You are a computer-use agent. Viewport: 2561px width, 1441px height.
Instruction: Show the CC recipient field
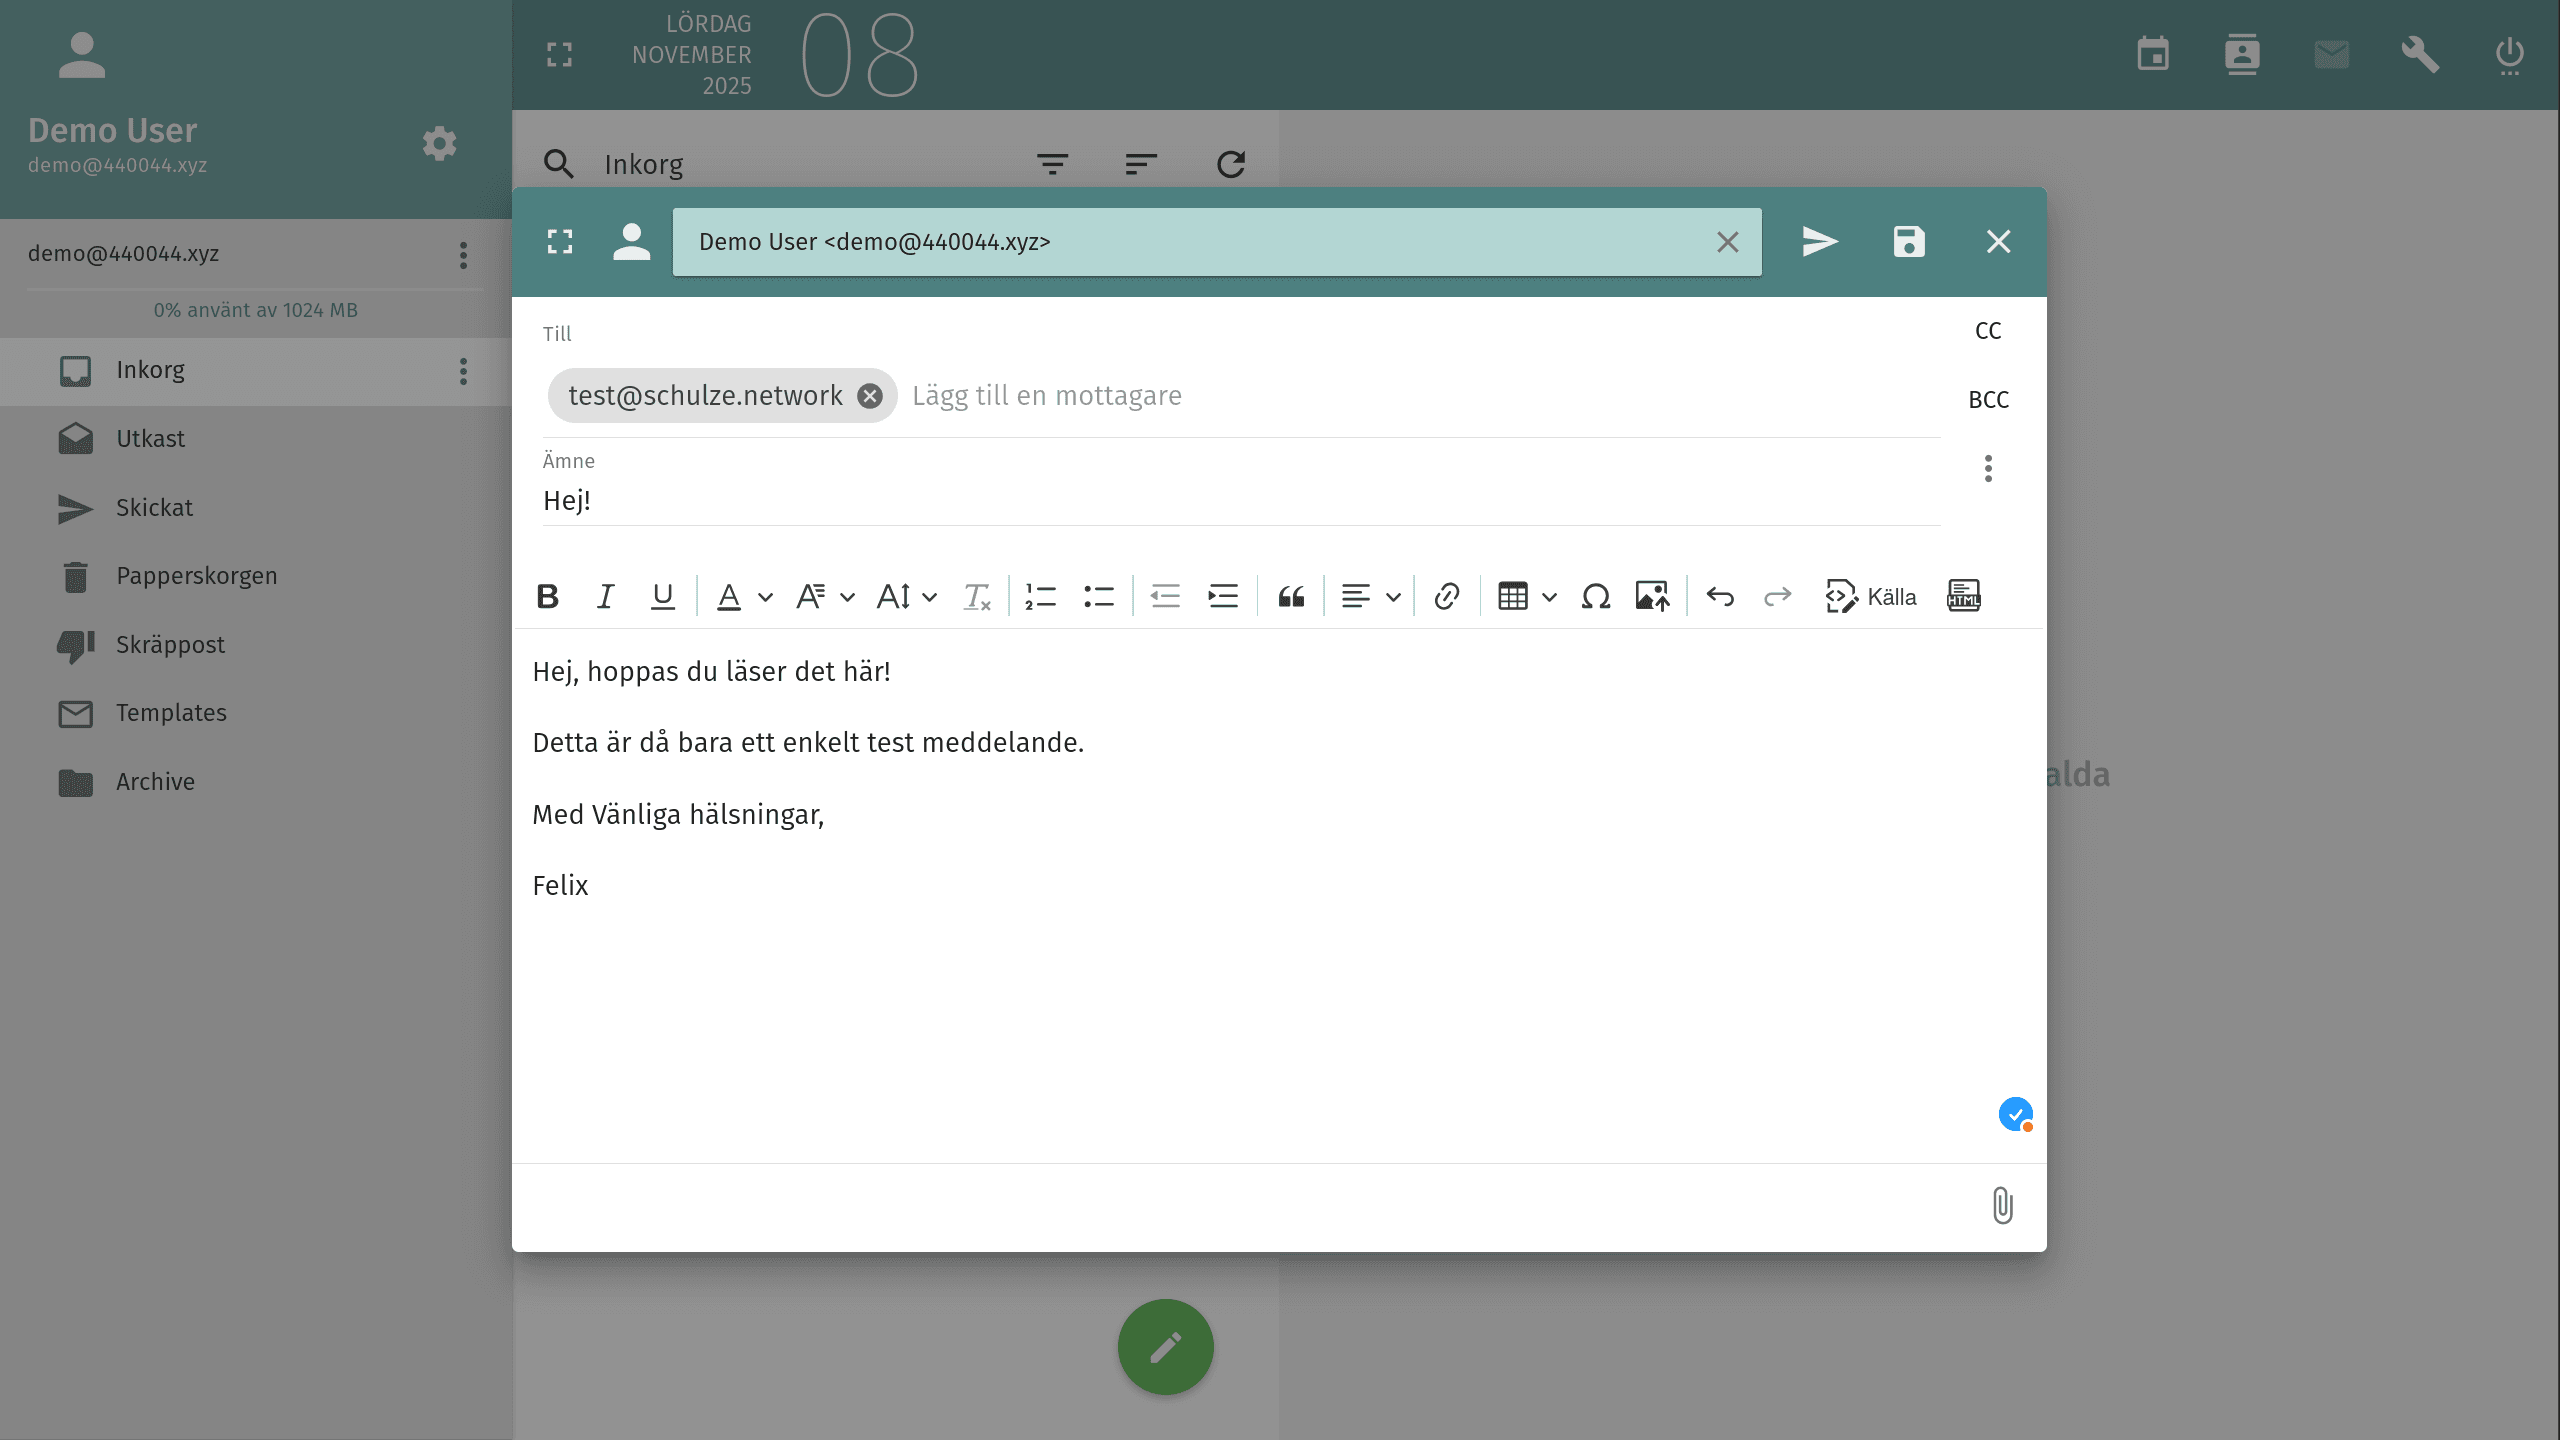coord(1987,331)
